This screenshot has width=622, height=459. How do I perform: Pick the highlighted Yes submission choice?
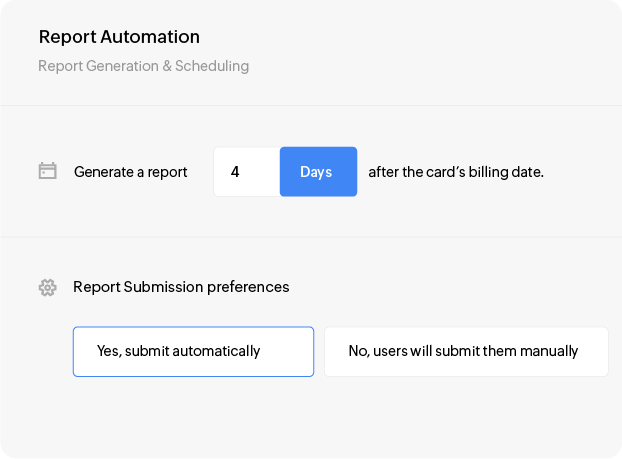pos(193,352)
